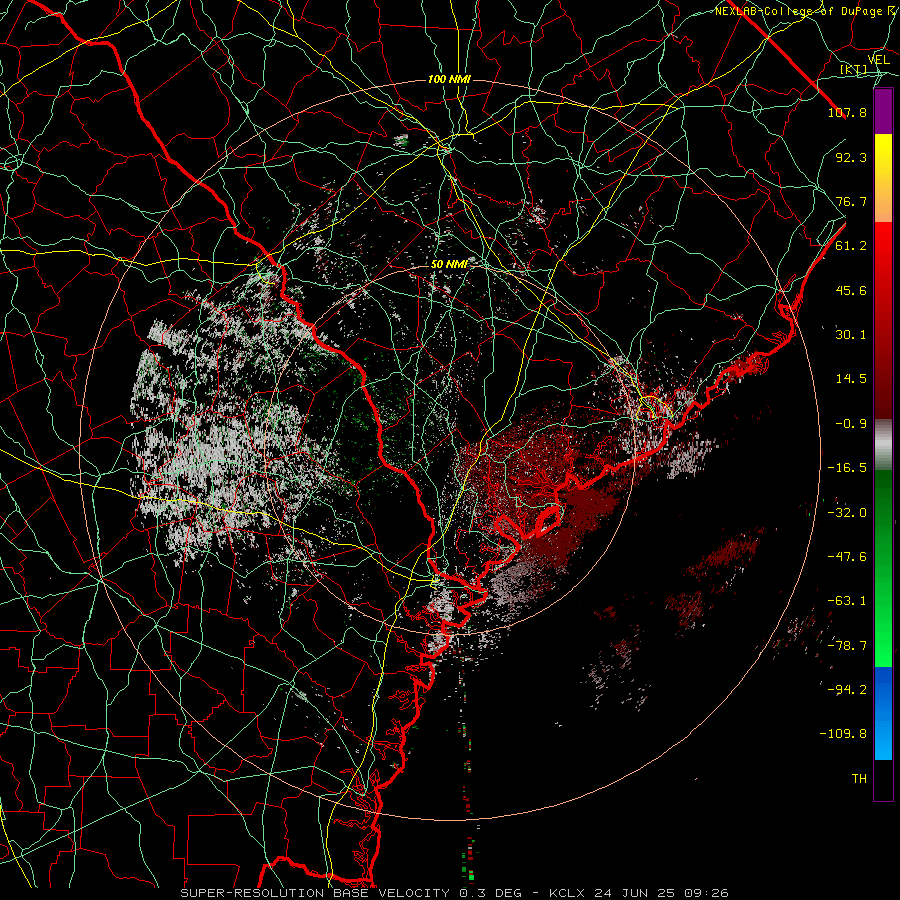Click the [KT] units label
Viewport: 900px width, 900px height.
854,69
